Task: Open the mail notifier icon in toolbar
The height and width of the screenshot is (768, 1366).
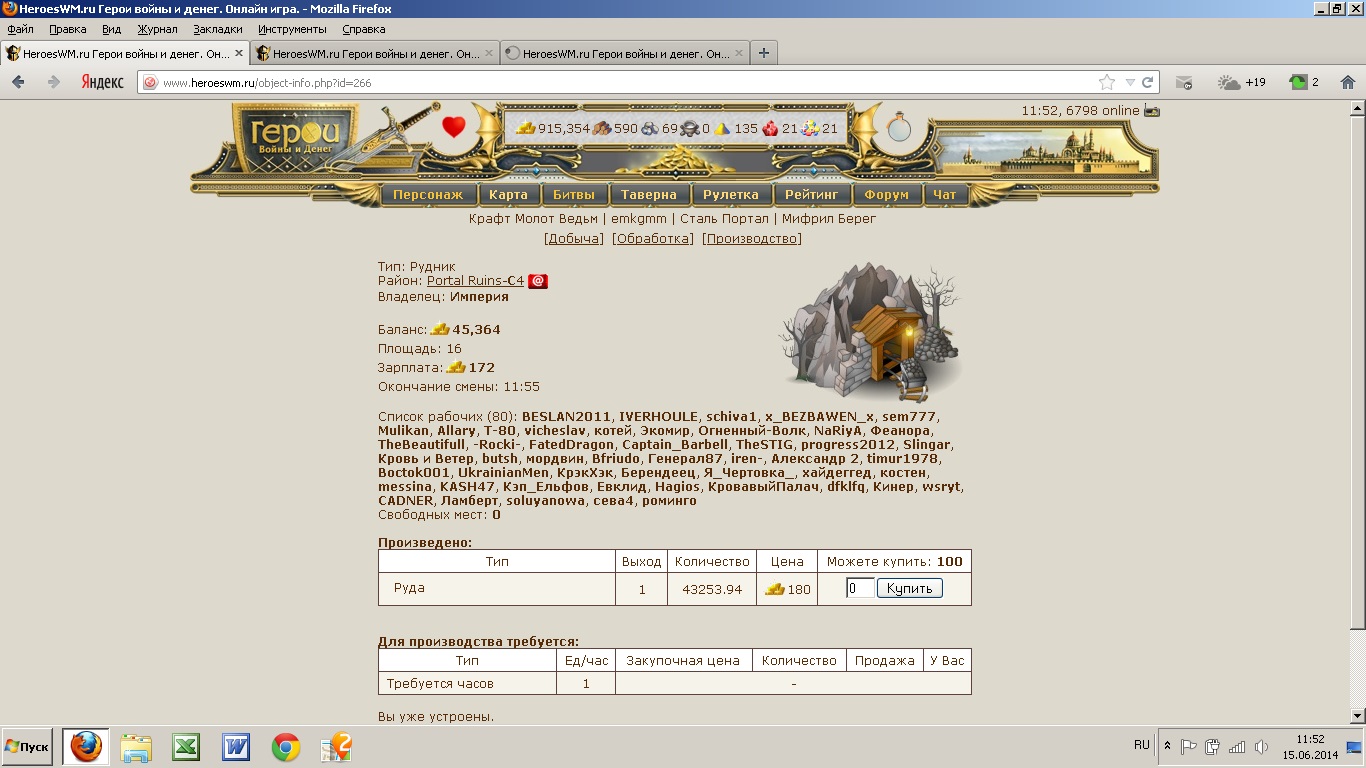Action: coord(1184,82)
